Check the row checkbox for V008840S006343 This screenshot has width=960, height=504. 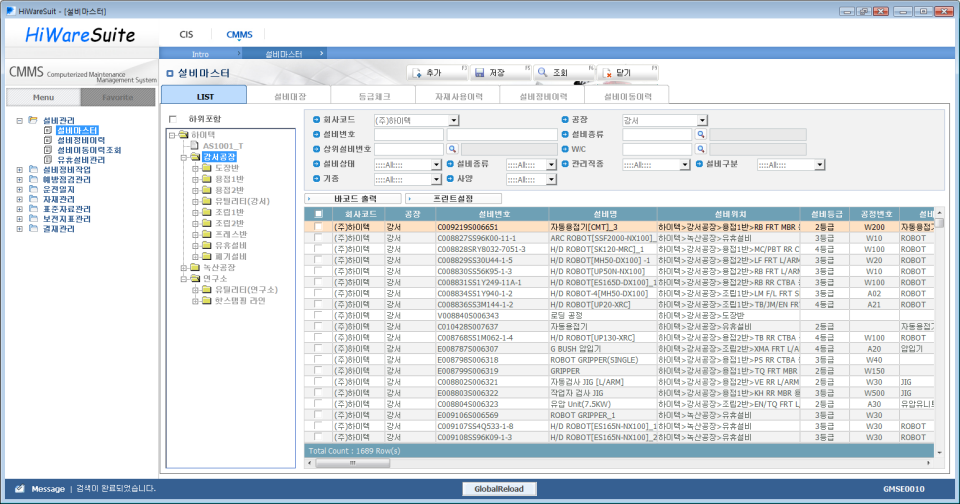[318, 315]
